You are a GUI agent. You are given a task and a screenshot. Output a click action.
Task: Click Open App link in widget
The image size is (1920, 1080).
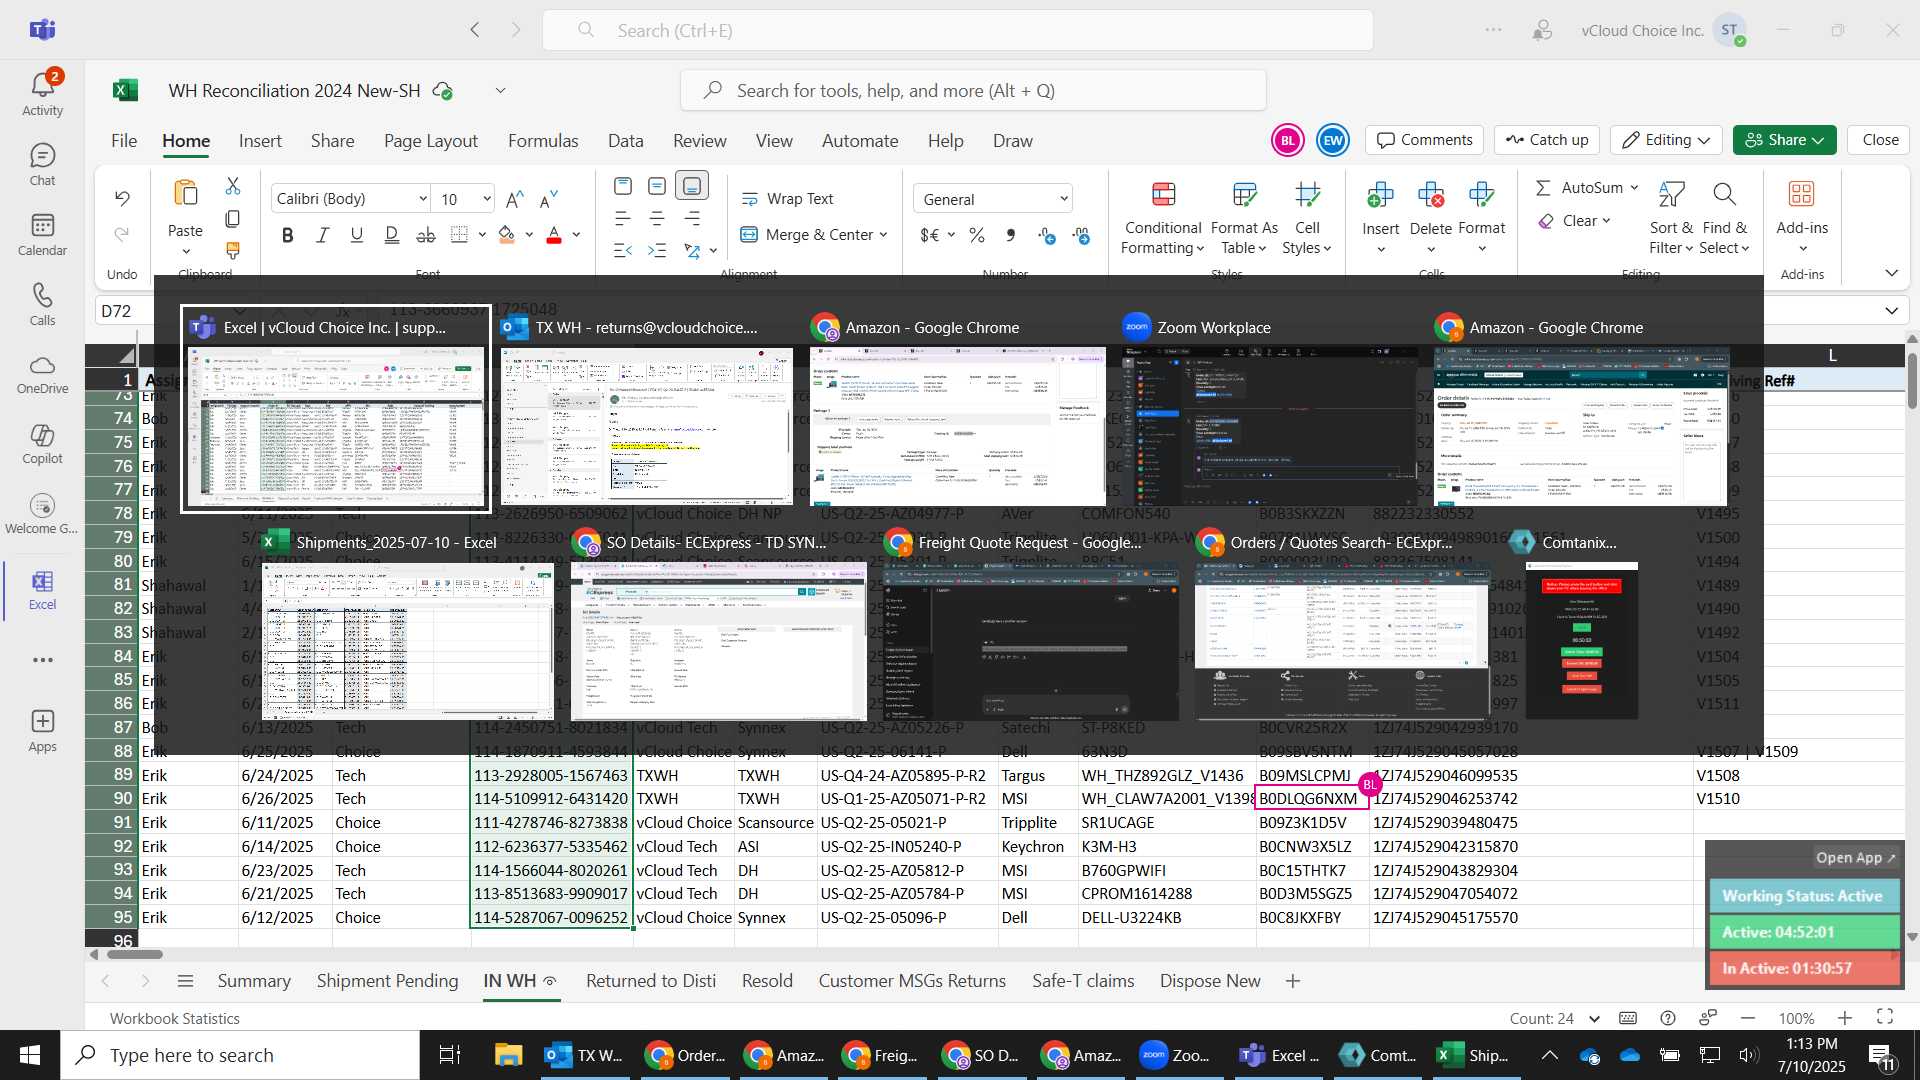[x=1855, y=857]
